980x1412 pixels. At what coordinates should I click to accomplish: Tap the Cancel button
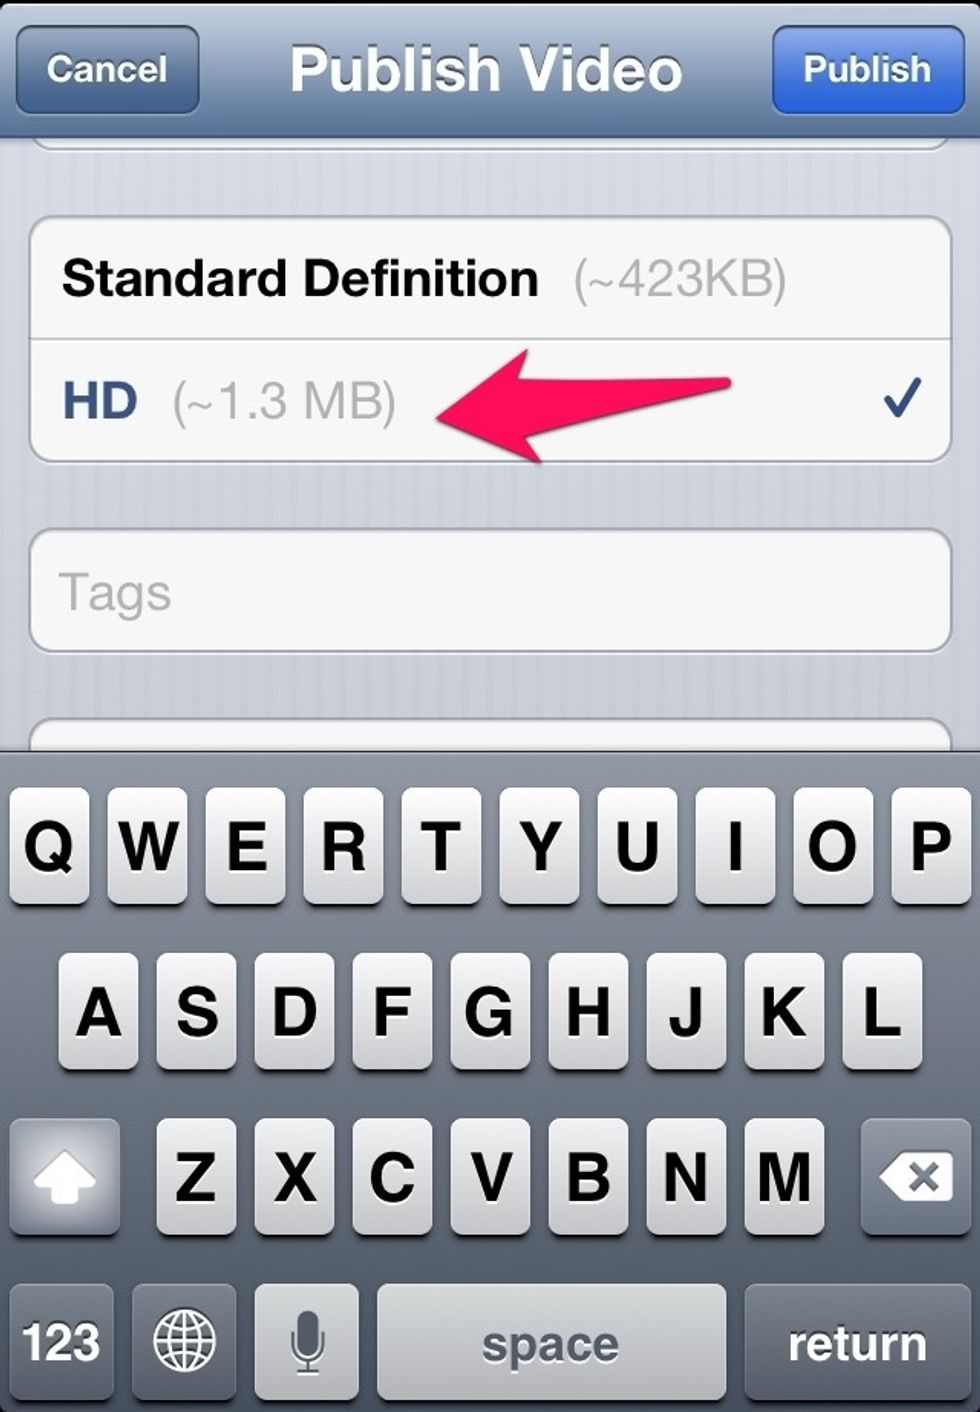[107, 69]
